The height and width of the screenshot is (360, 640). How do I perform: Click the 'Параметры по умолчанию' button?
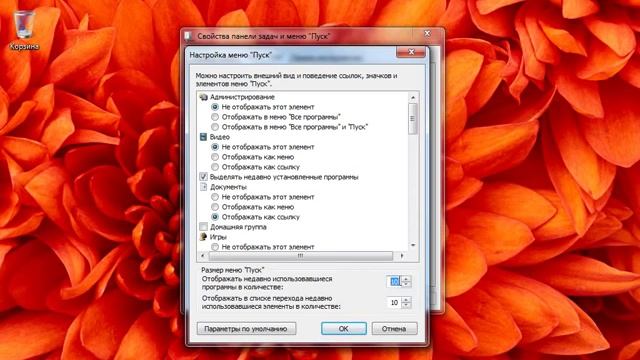click(247, 329)
